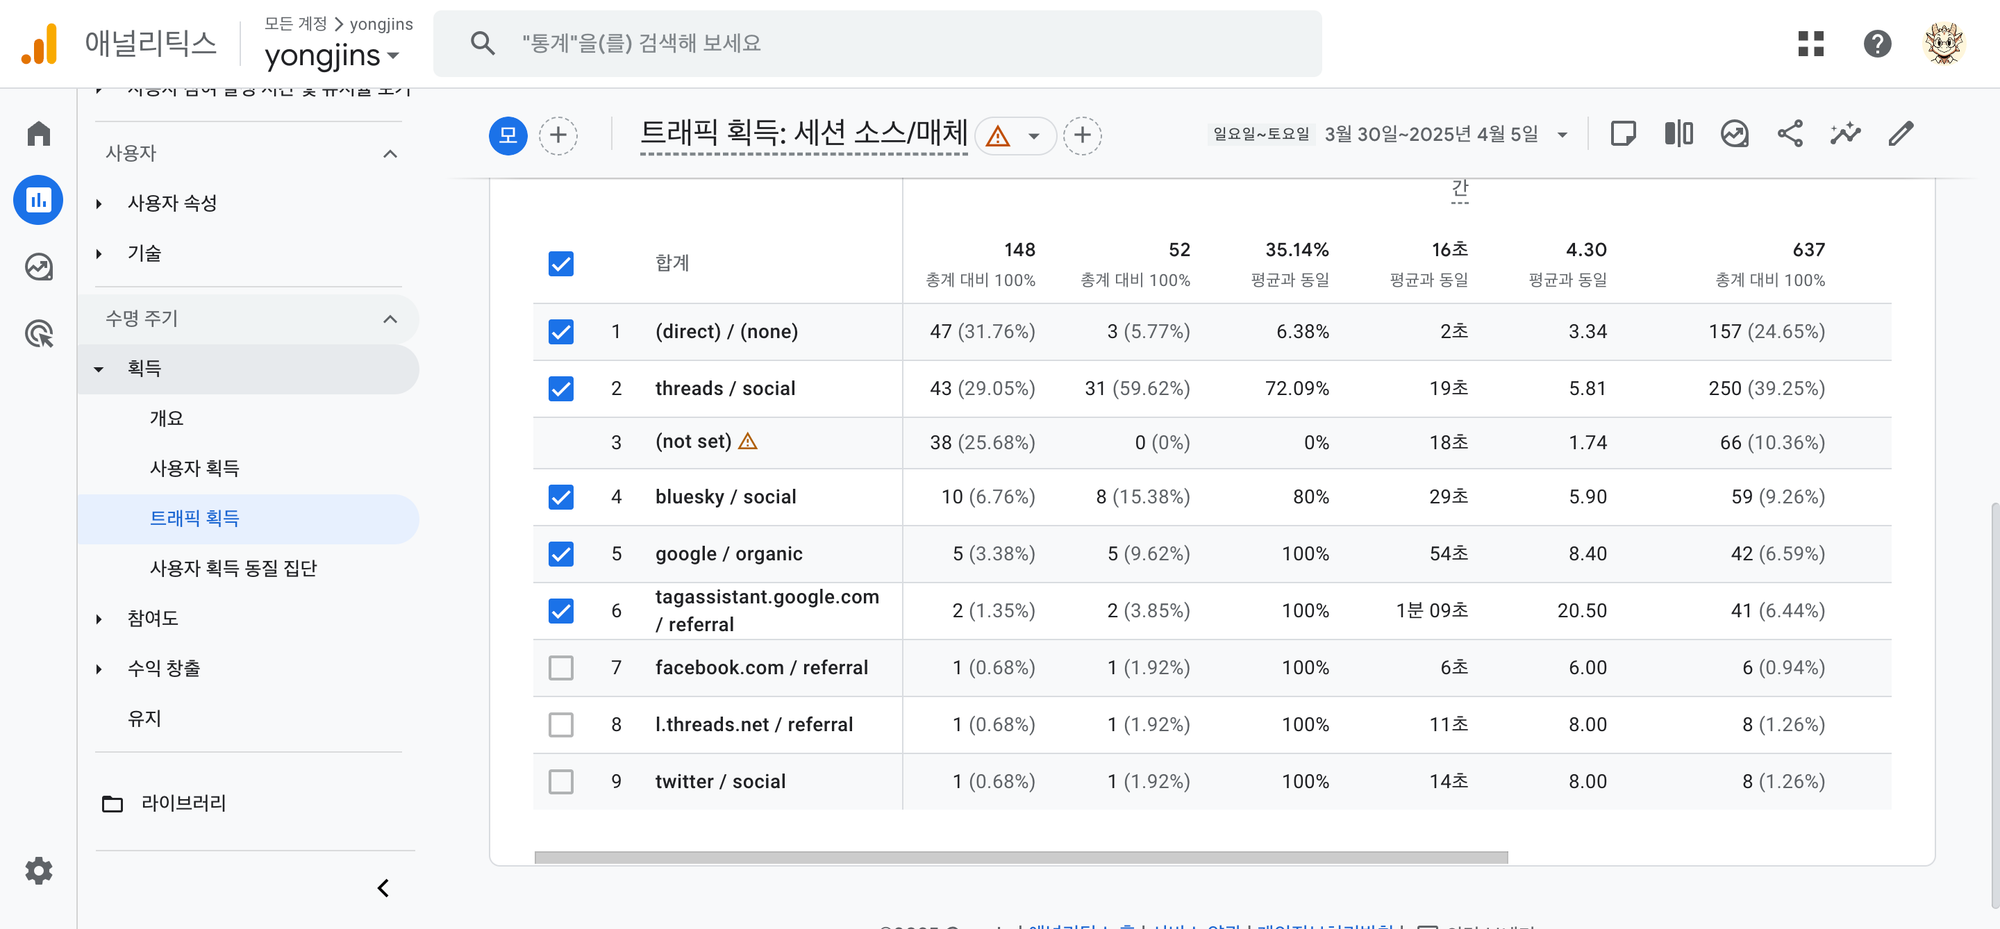Viewport: 2000px width, 929px height.
Task: Collapse the 사용자 section chevron
Action: [x=390, y=153]
